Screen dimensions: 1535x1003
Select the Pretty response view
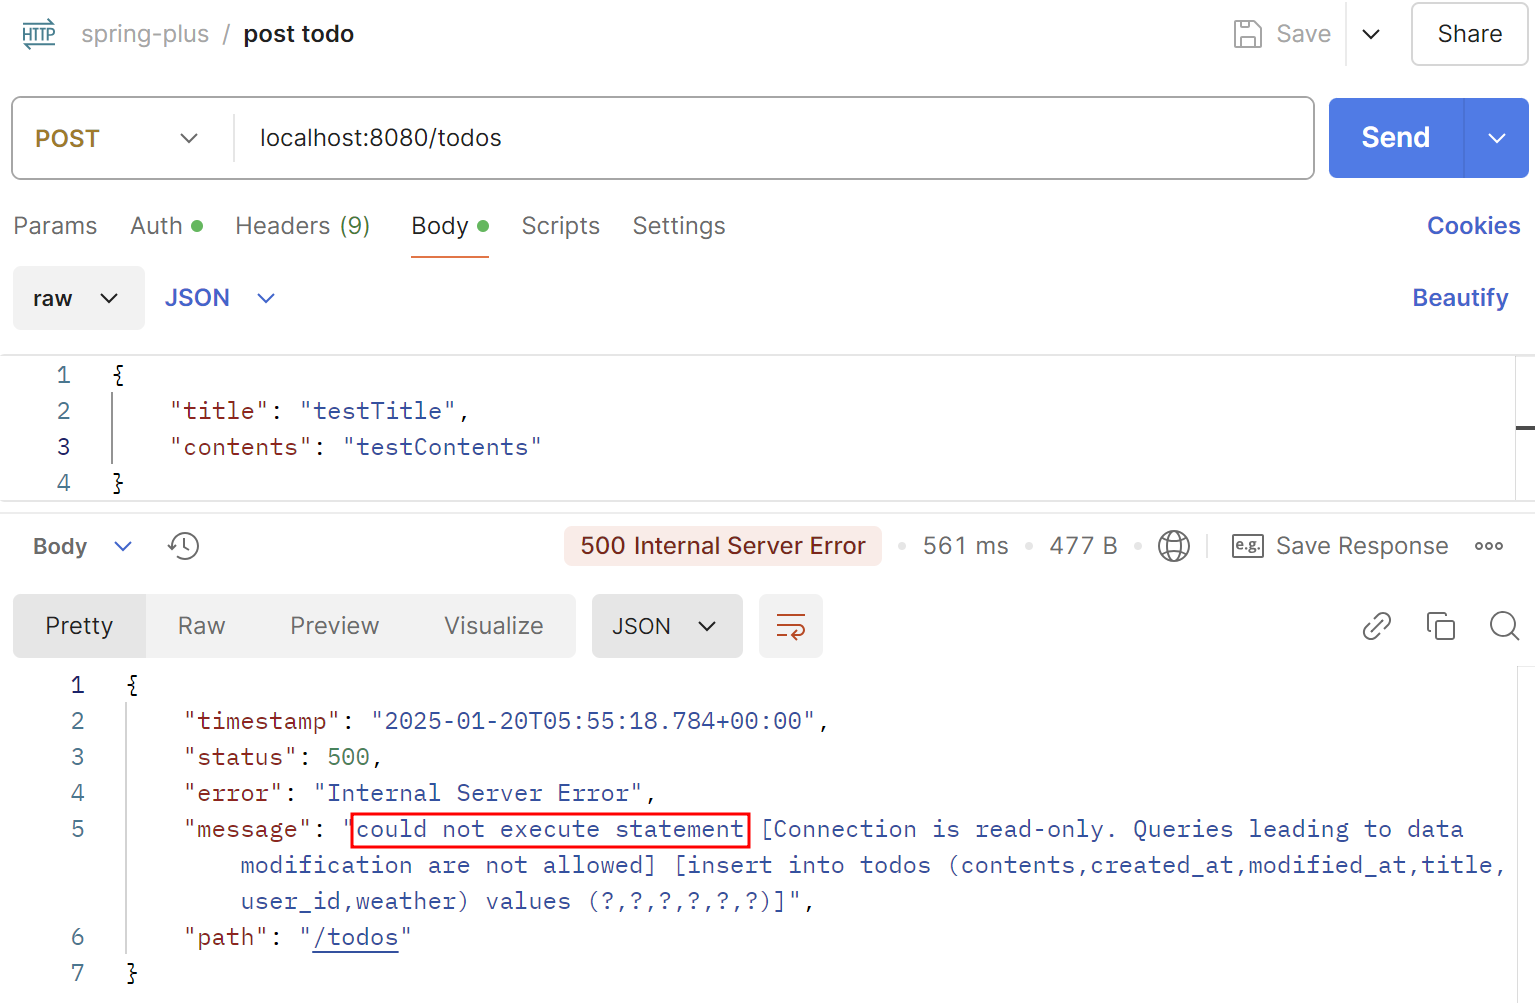click(79, 626)
